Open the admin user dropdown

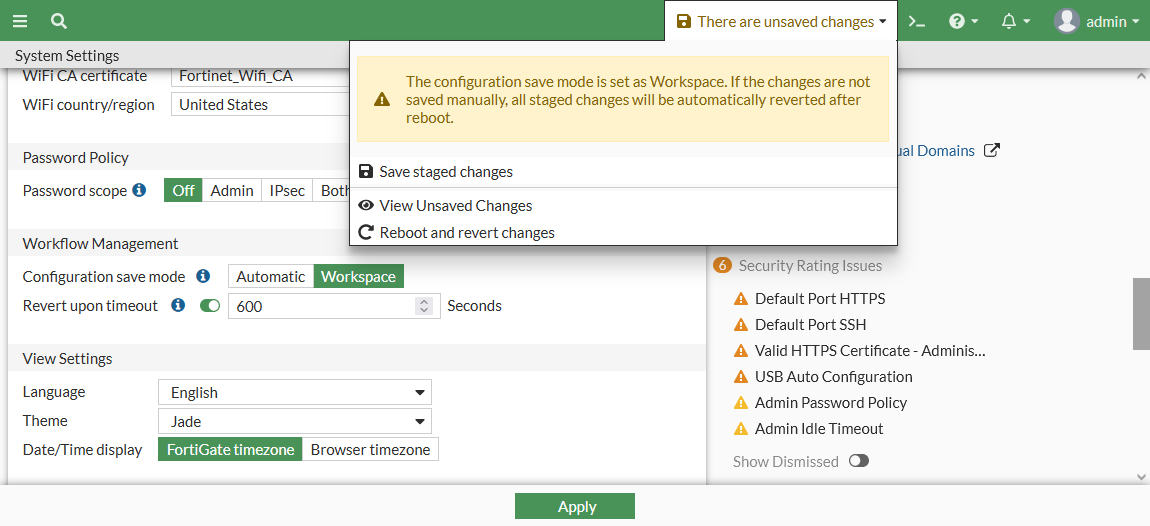tap(1096, 21)
